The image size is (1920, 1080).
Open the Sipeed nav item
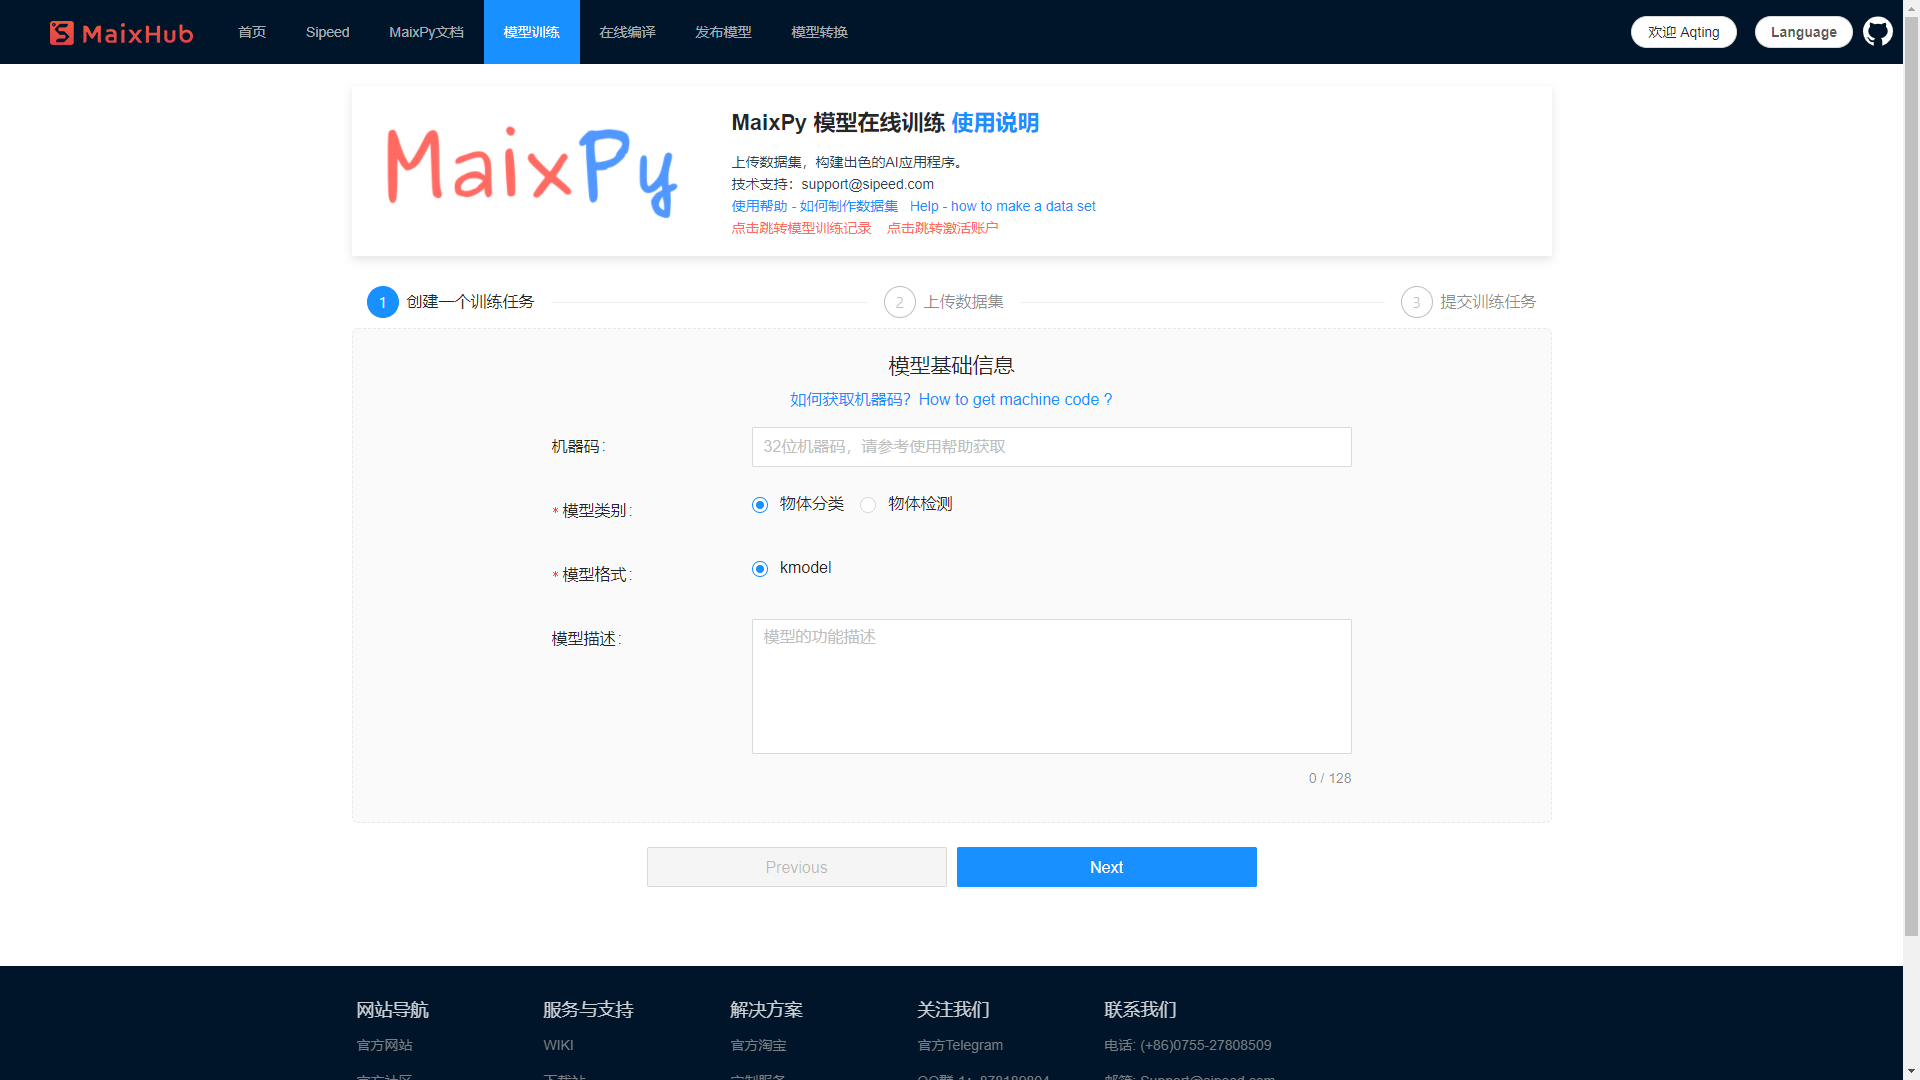pos(328,32)
